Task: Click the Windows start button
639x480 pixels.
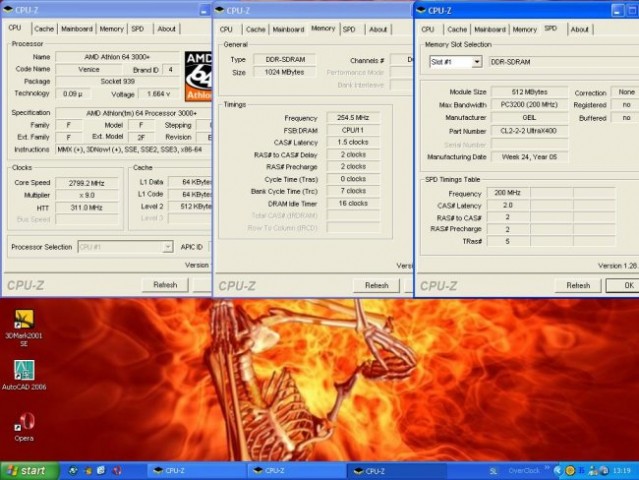Action: (x=29, y=471)
